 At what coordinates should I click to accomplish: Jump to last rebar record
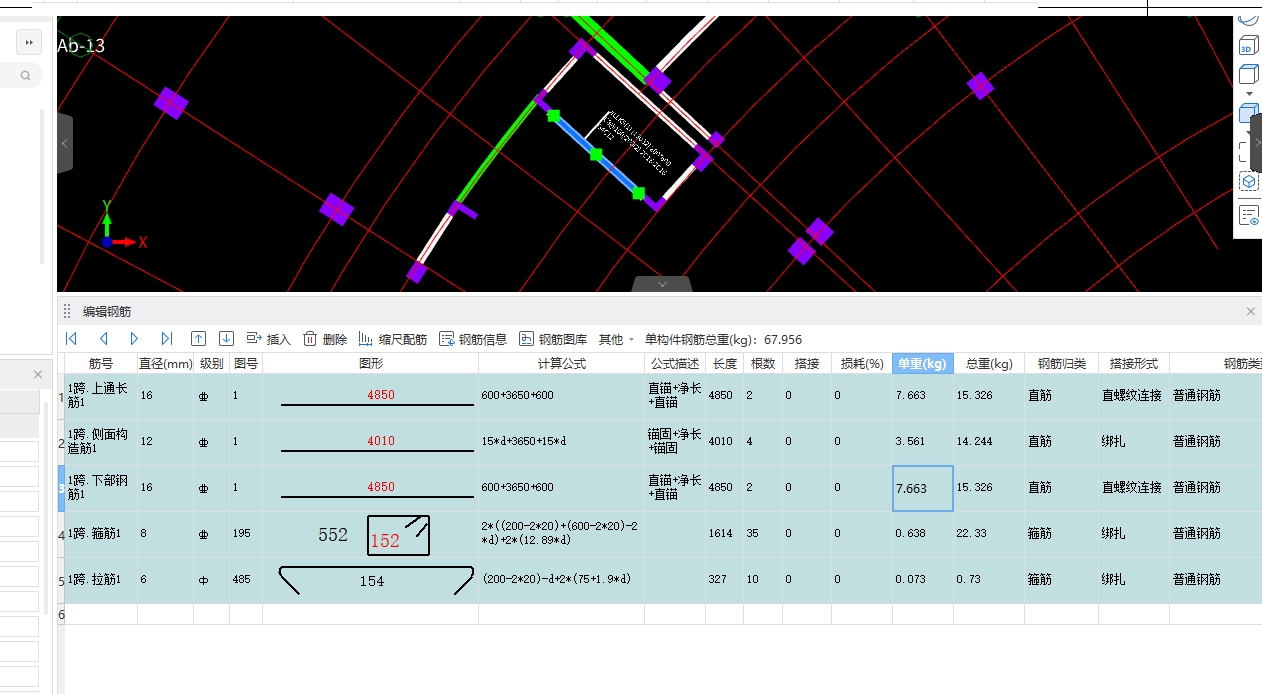click(x=167, y=339)
